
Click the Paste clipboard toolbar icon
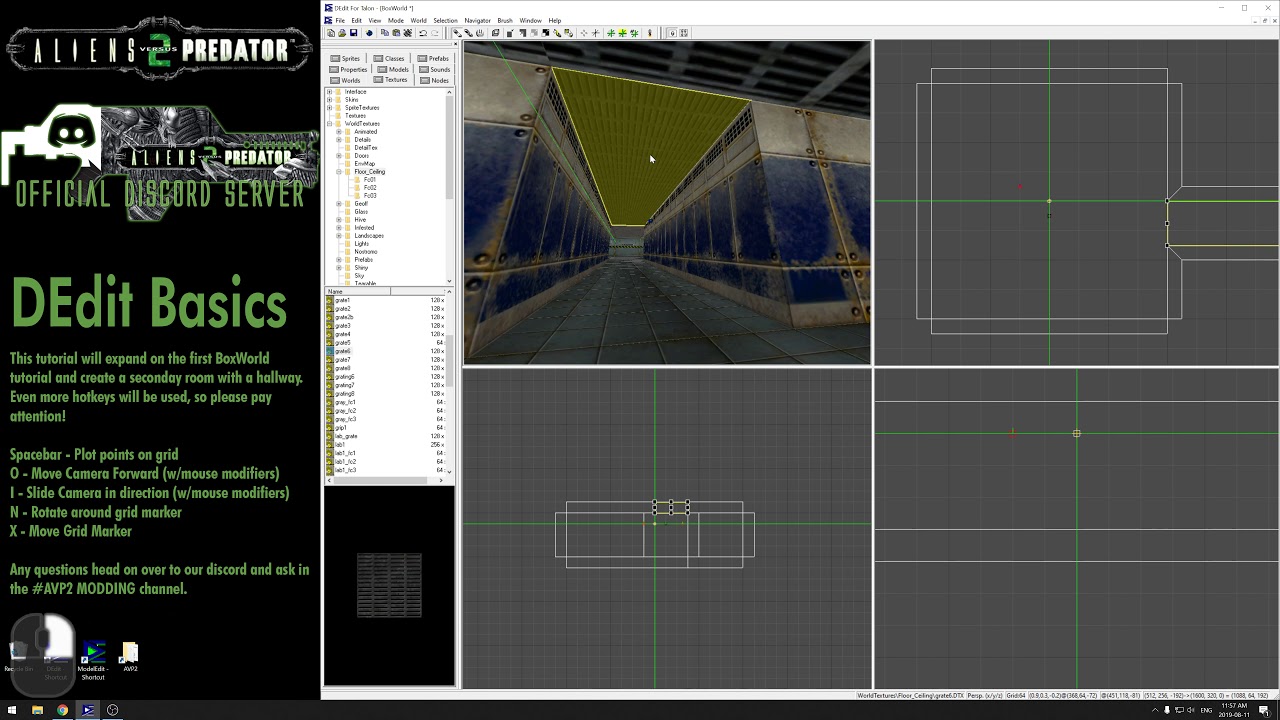(x=396, y=33)
